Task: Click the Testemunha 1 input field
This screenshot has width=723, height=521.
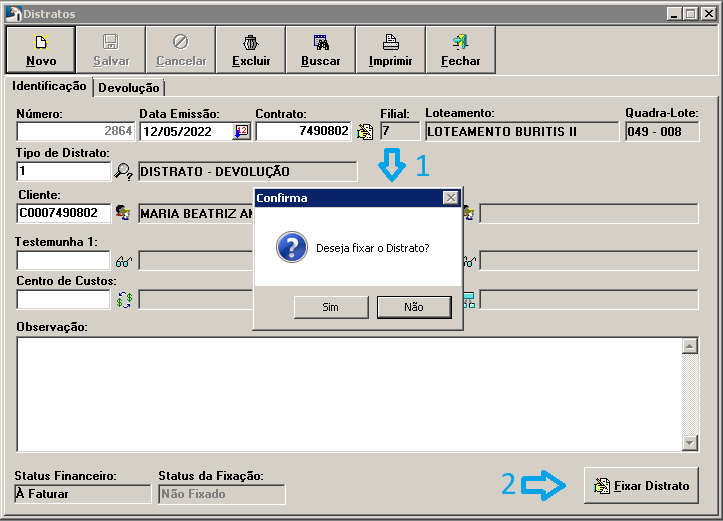Action: tap(63, 261)
